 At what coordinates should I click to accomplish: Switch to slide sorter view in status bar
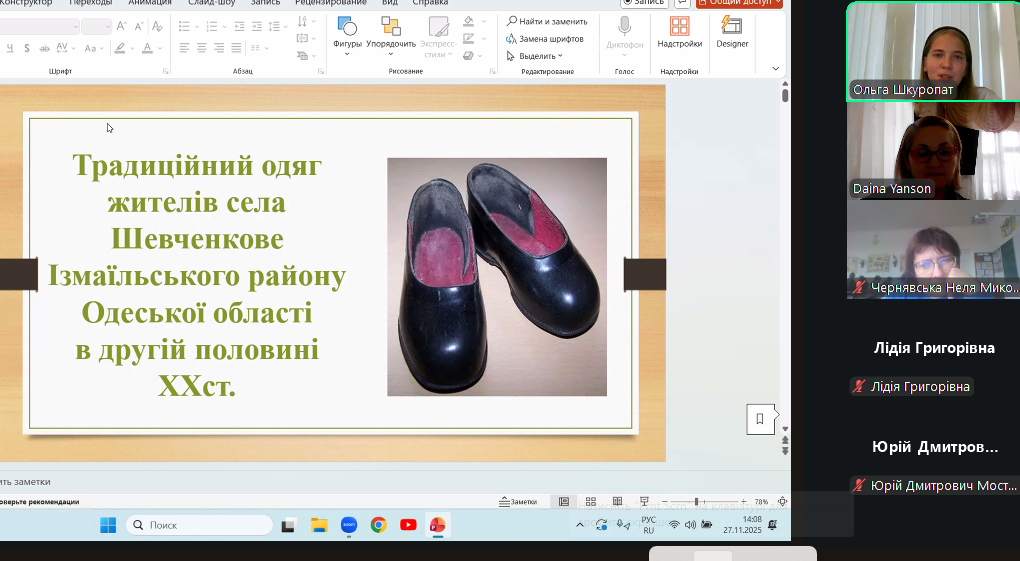click(590, 502)
